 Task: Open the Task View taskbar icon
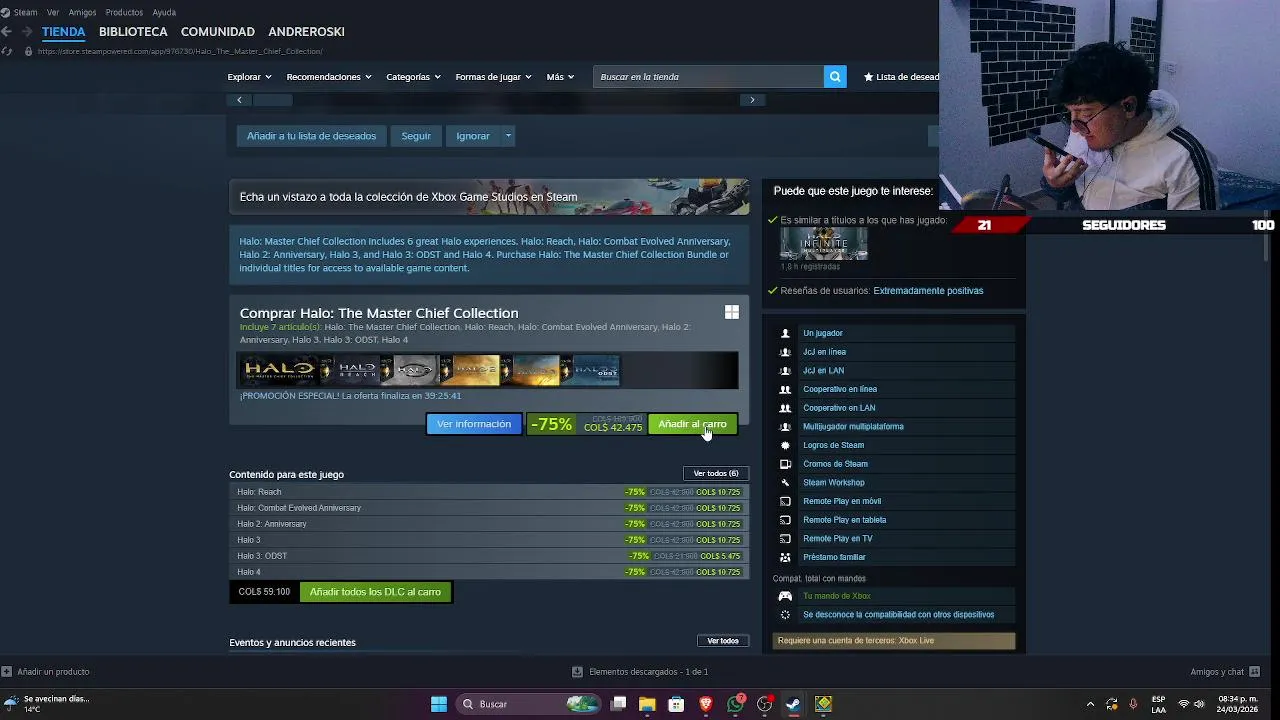(619, 704)
